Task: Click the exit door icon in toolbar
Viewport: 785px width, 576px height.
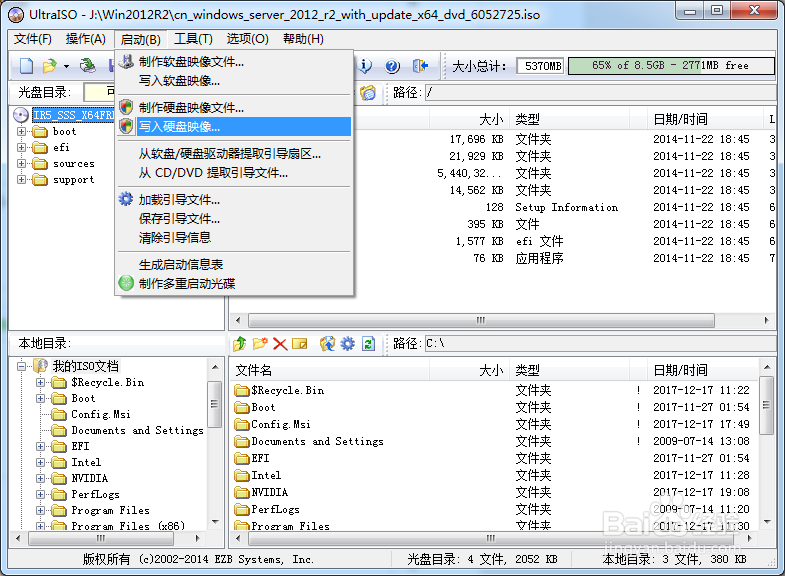Action: point(420,66)
